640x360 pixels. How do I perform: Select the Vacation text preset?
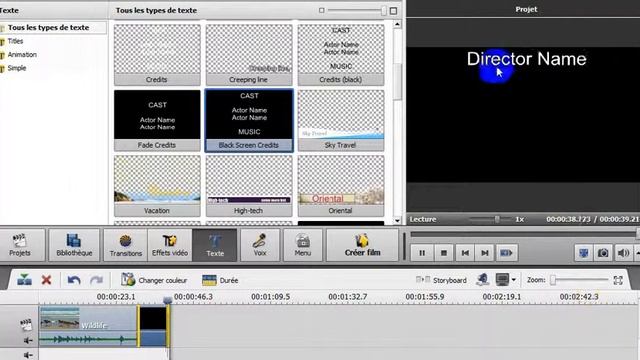[x=157, y=186]
